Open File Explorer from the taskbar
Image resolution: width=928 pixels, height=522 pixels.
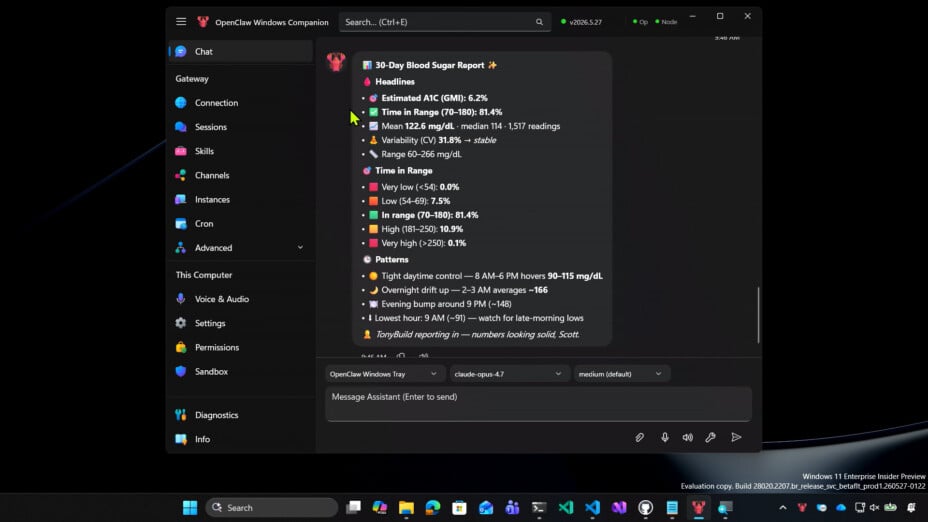(406, 508)
